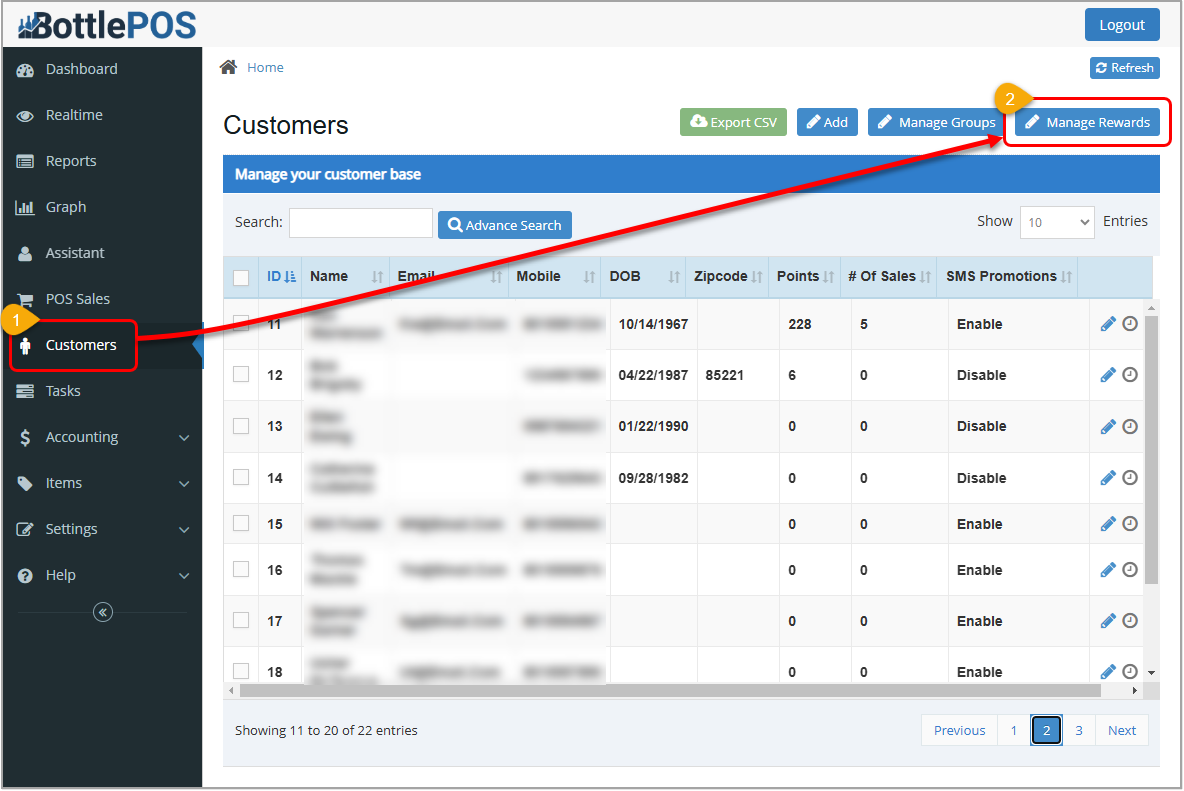Open the Dashboard from the sidebar
The width and height of the screenshot is (1184, 791).
click(x=80, y=69)
